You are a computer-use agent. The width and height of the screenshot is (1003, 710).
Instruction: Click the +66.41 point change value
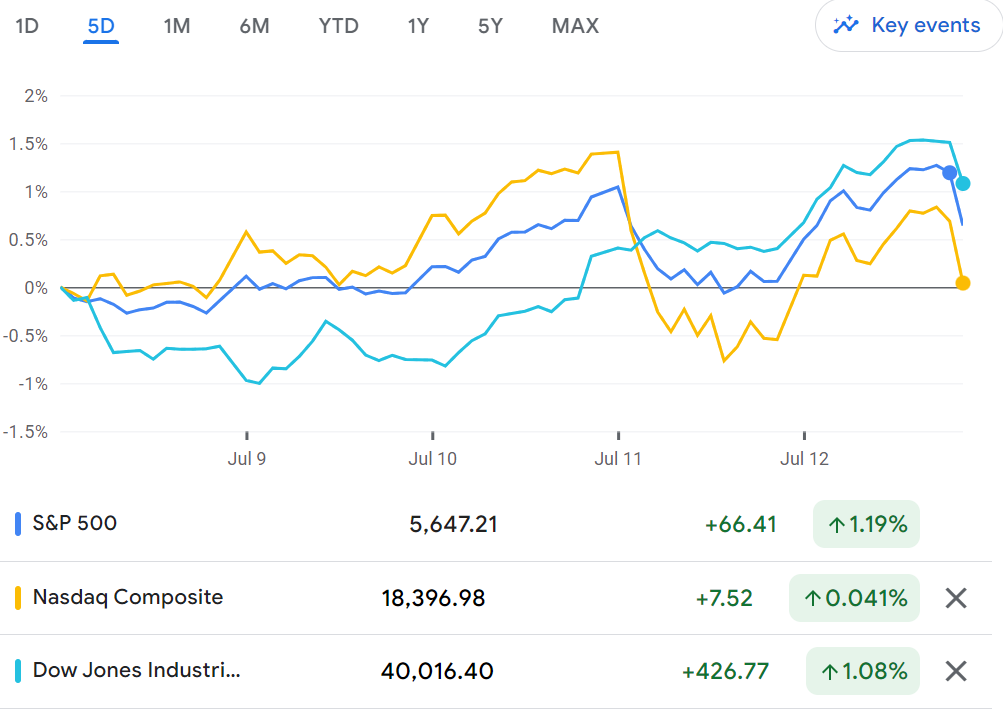pos(740,525)
